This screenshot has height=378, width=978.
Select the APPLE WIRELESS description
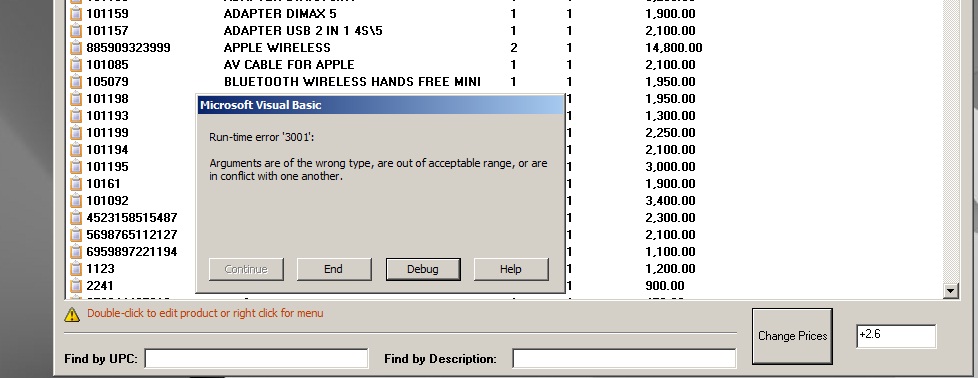277,47
